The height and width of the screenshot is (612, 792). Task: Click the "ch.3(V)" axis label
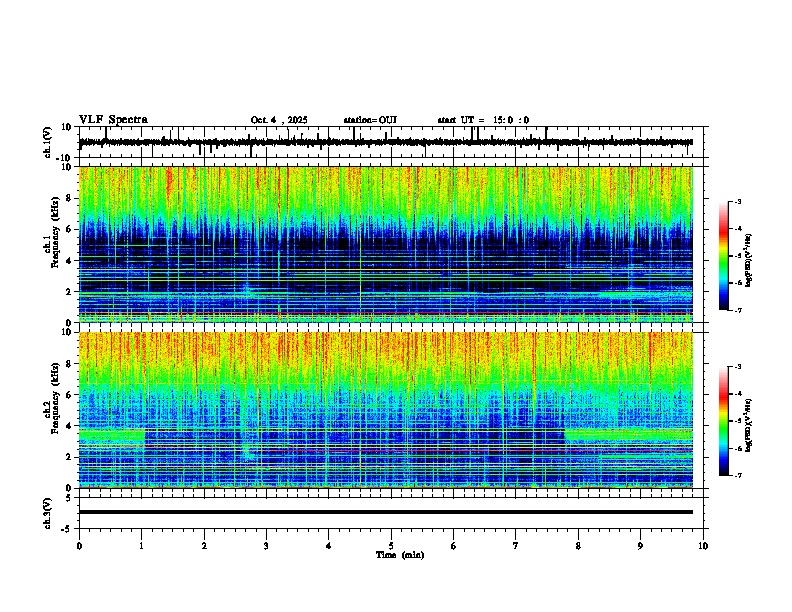coord(48,513)
